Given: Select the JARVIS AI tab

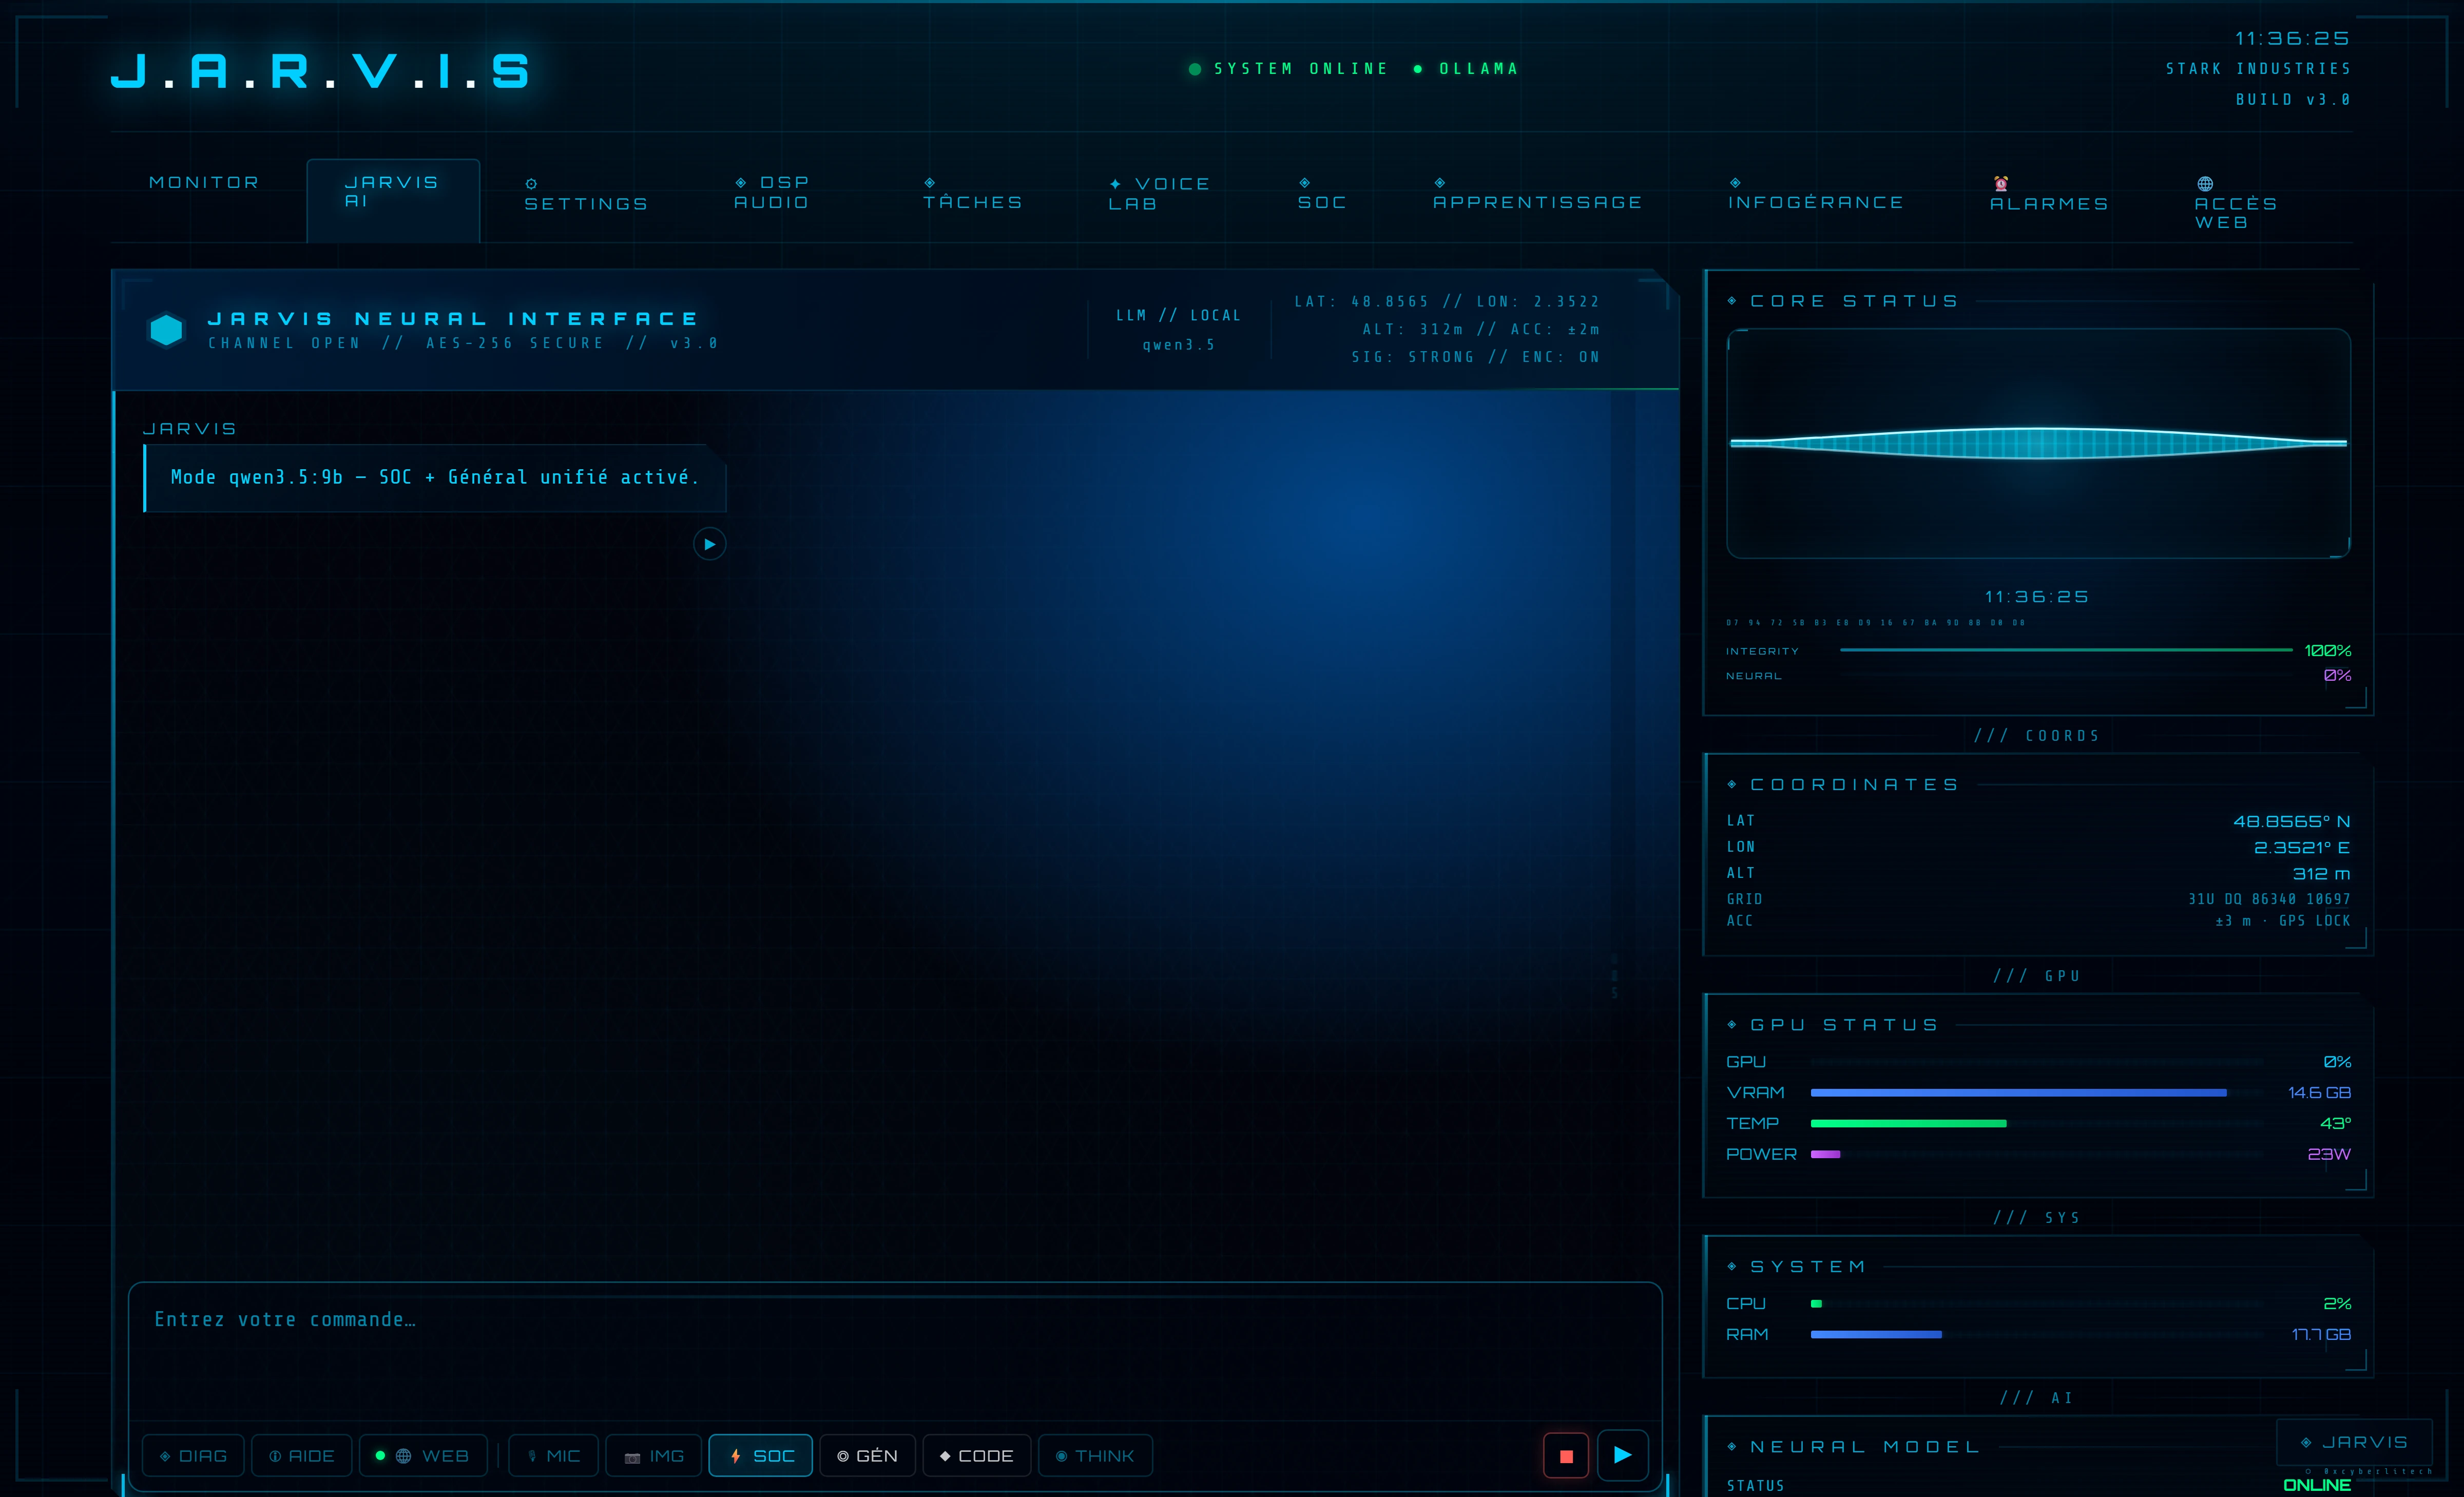Looking at the screenshot, I should (393, 200).
